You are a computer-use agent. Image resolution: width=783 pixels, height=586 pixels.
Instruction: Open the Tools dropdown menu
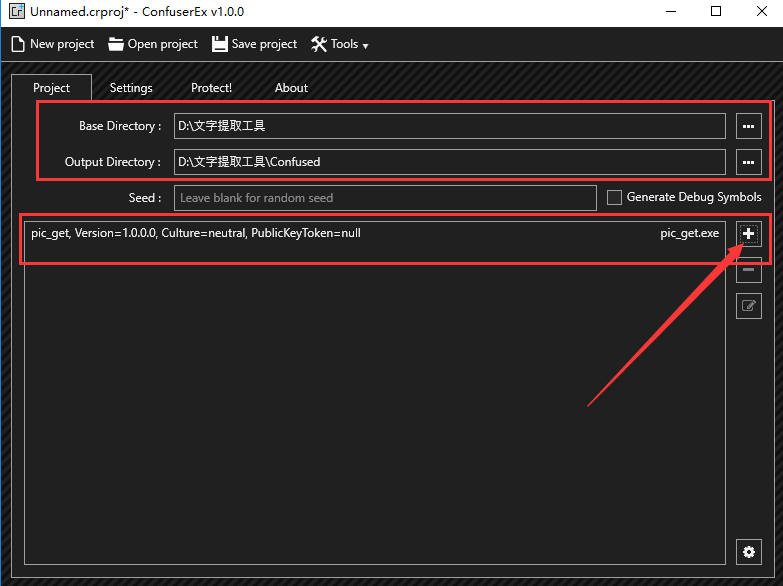point(339,44)
